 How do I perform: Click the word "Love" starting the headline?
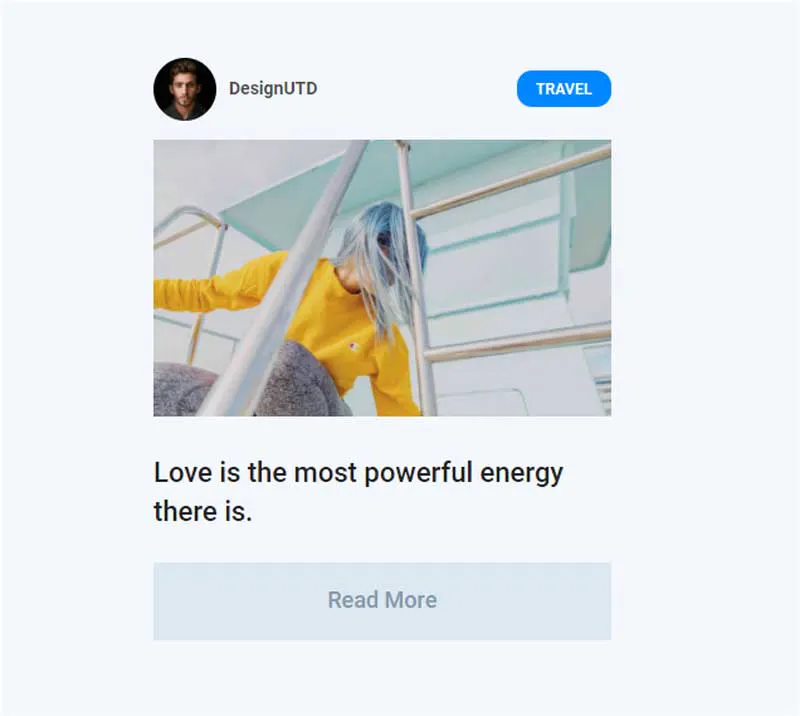(183, 472)
